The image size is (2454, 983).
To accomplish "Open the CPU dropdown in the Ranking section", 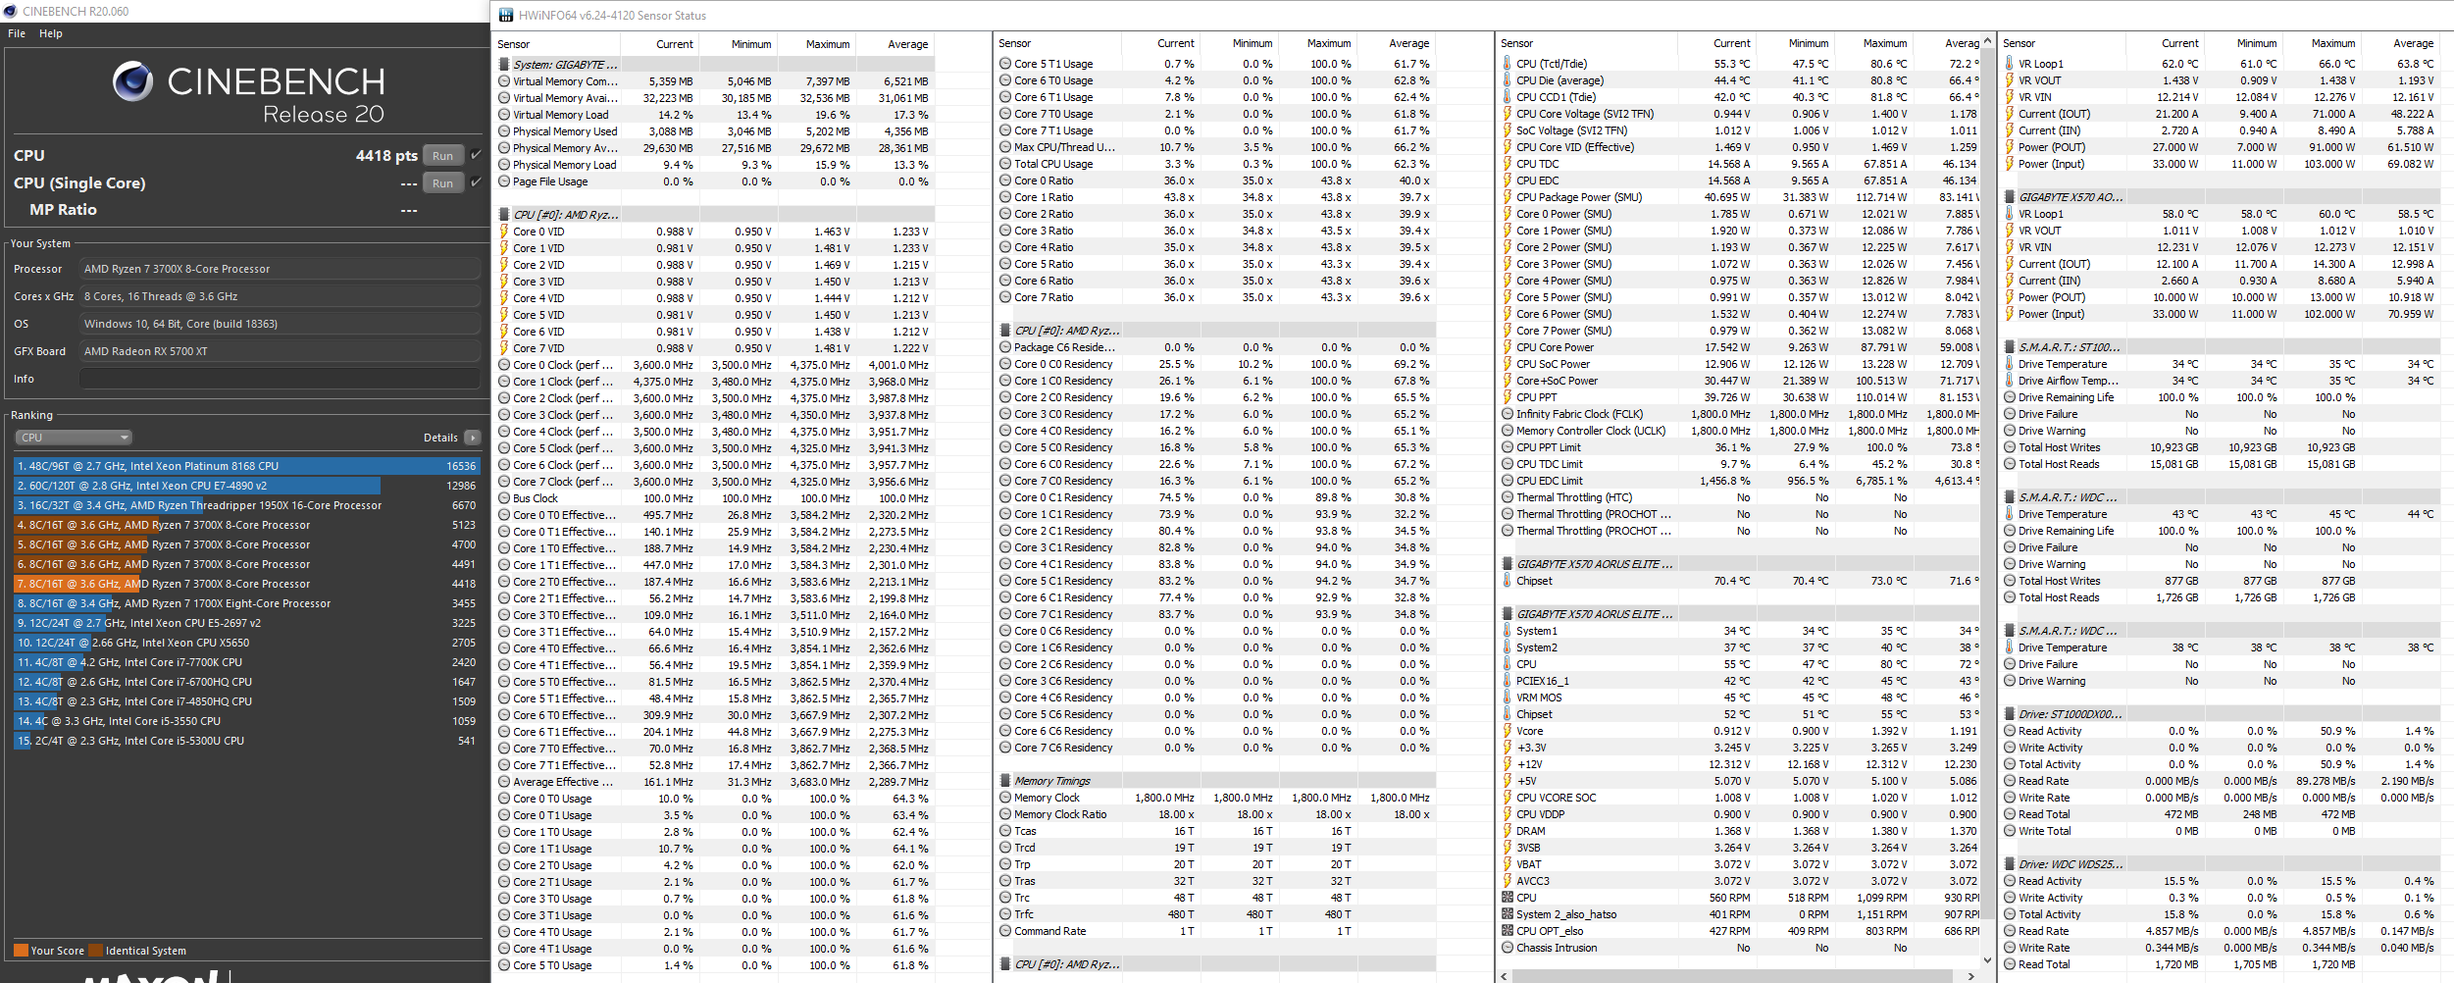I will point(73,437).
